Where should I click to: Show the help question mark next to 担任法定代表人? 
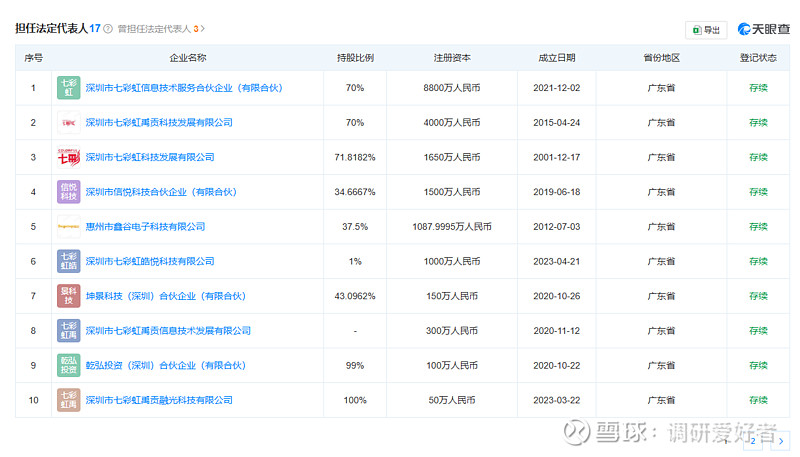tap(108, 29)
